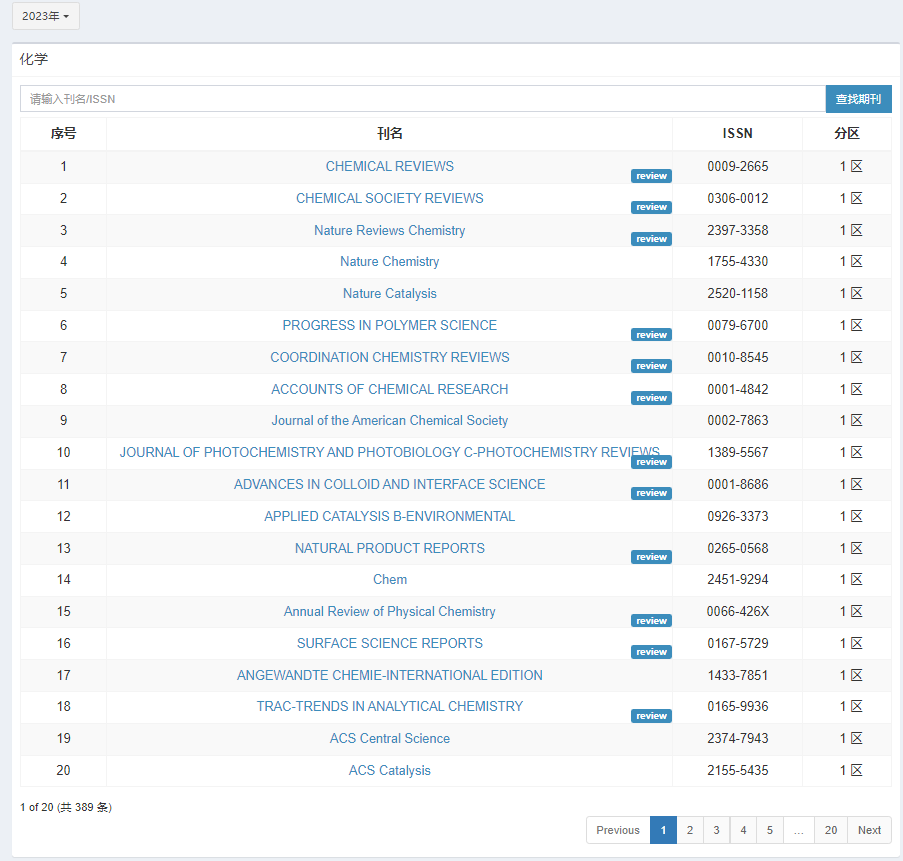Click review badge on SURFACE SCIENCE REPORTS row

pos(651,653)
